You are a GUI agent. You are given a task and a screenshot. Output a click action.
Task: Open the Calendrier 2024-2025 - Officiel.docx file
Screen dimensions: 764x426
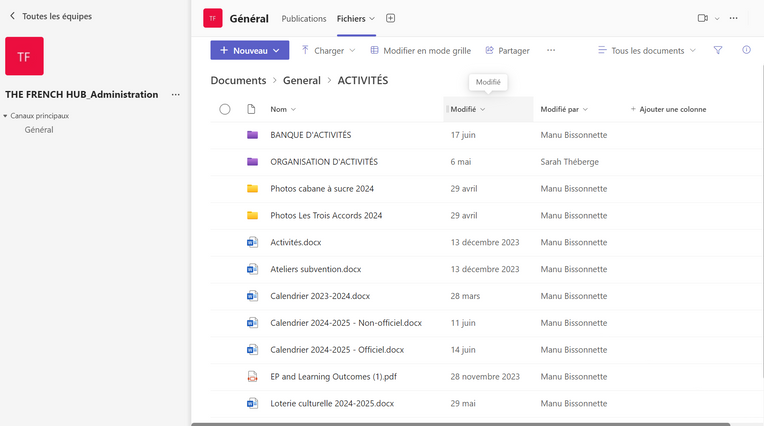point(337,350)
